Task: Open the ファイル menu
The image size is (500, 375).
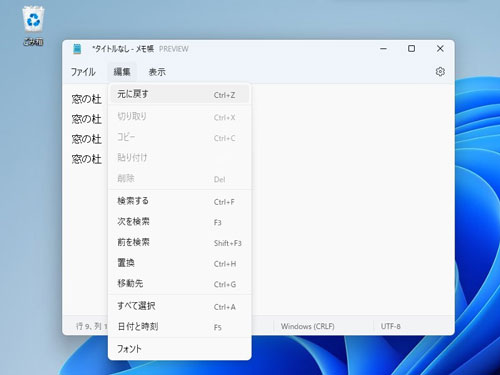Action: coord(83,72)
